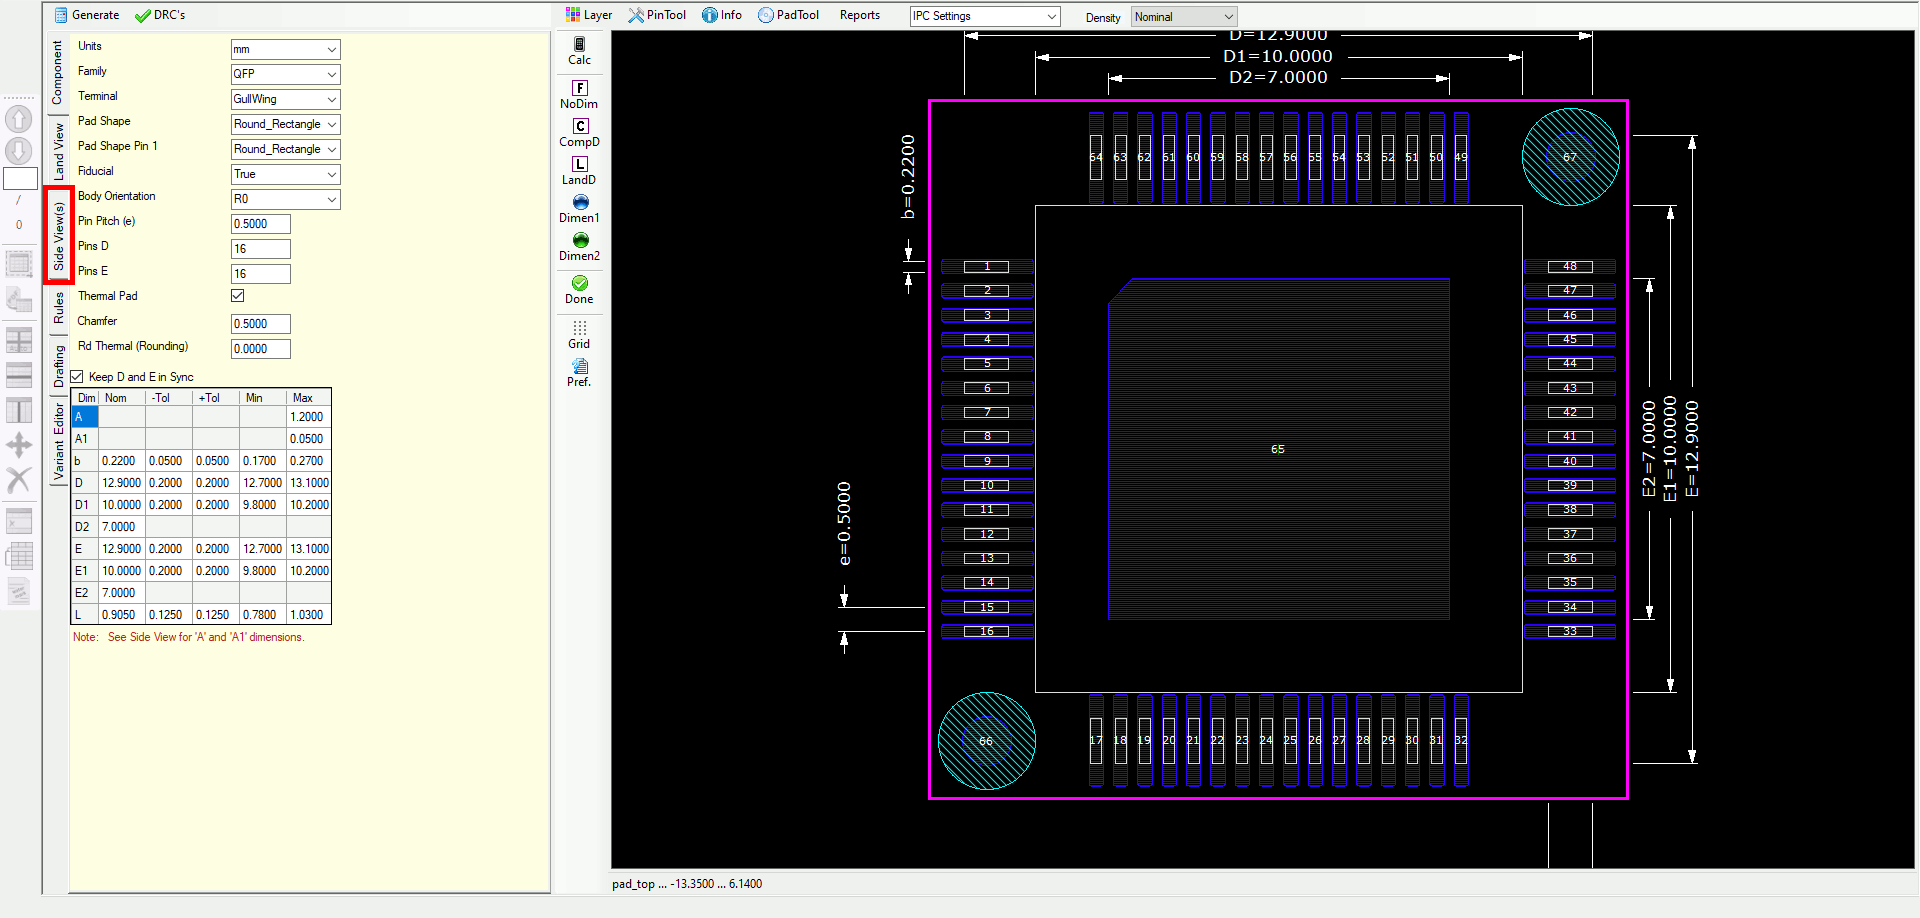Toggle the Thermal Pad checkbox
The height and width of the screenshot is (918, 1920).
tap(238, 296)
